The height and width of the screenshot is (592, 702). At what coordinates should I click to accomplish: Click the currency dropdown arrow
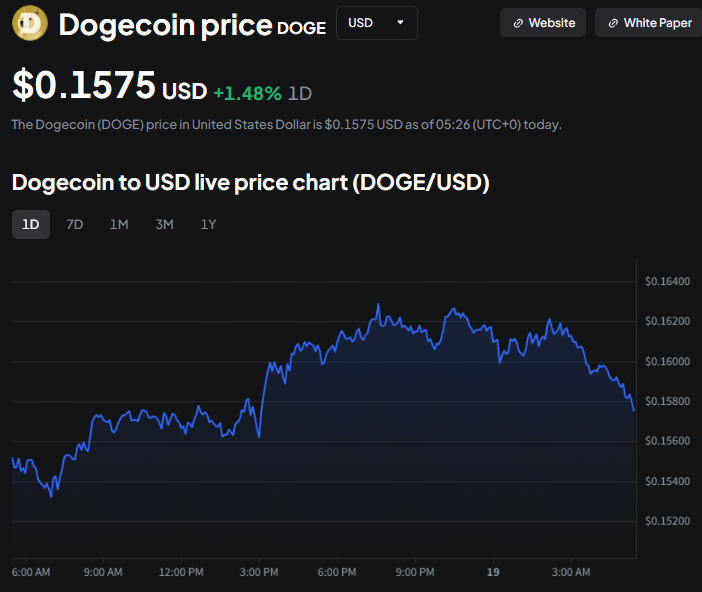pos(401,23)
